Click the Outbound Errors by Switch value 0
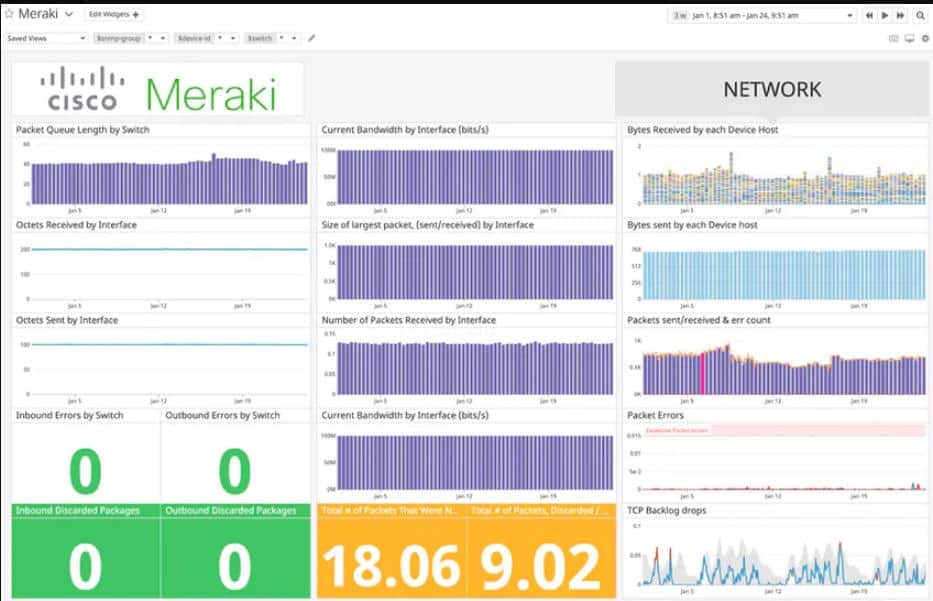The width and height of the screenshot is (933, 601). (234, 470)
